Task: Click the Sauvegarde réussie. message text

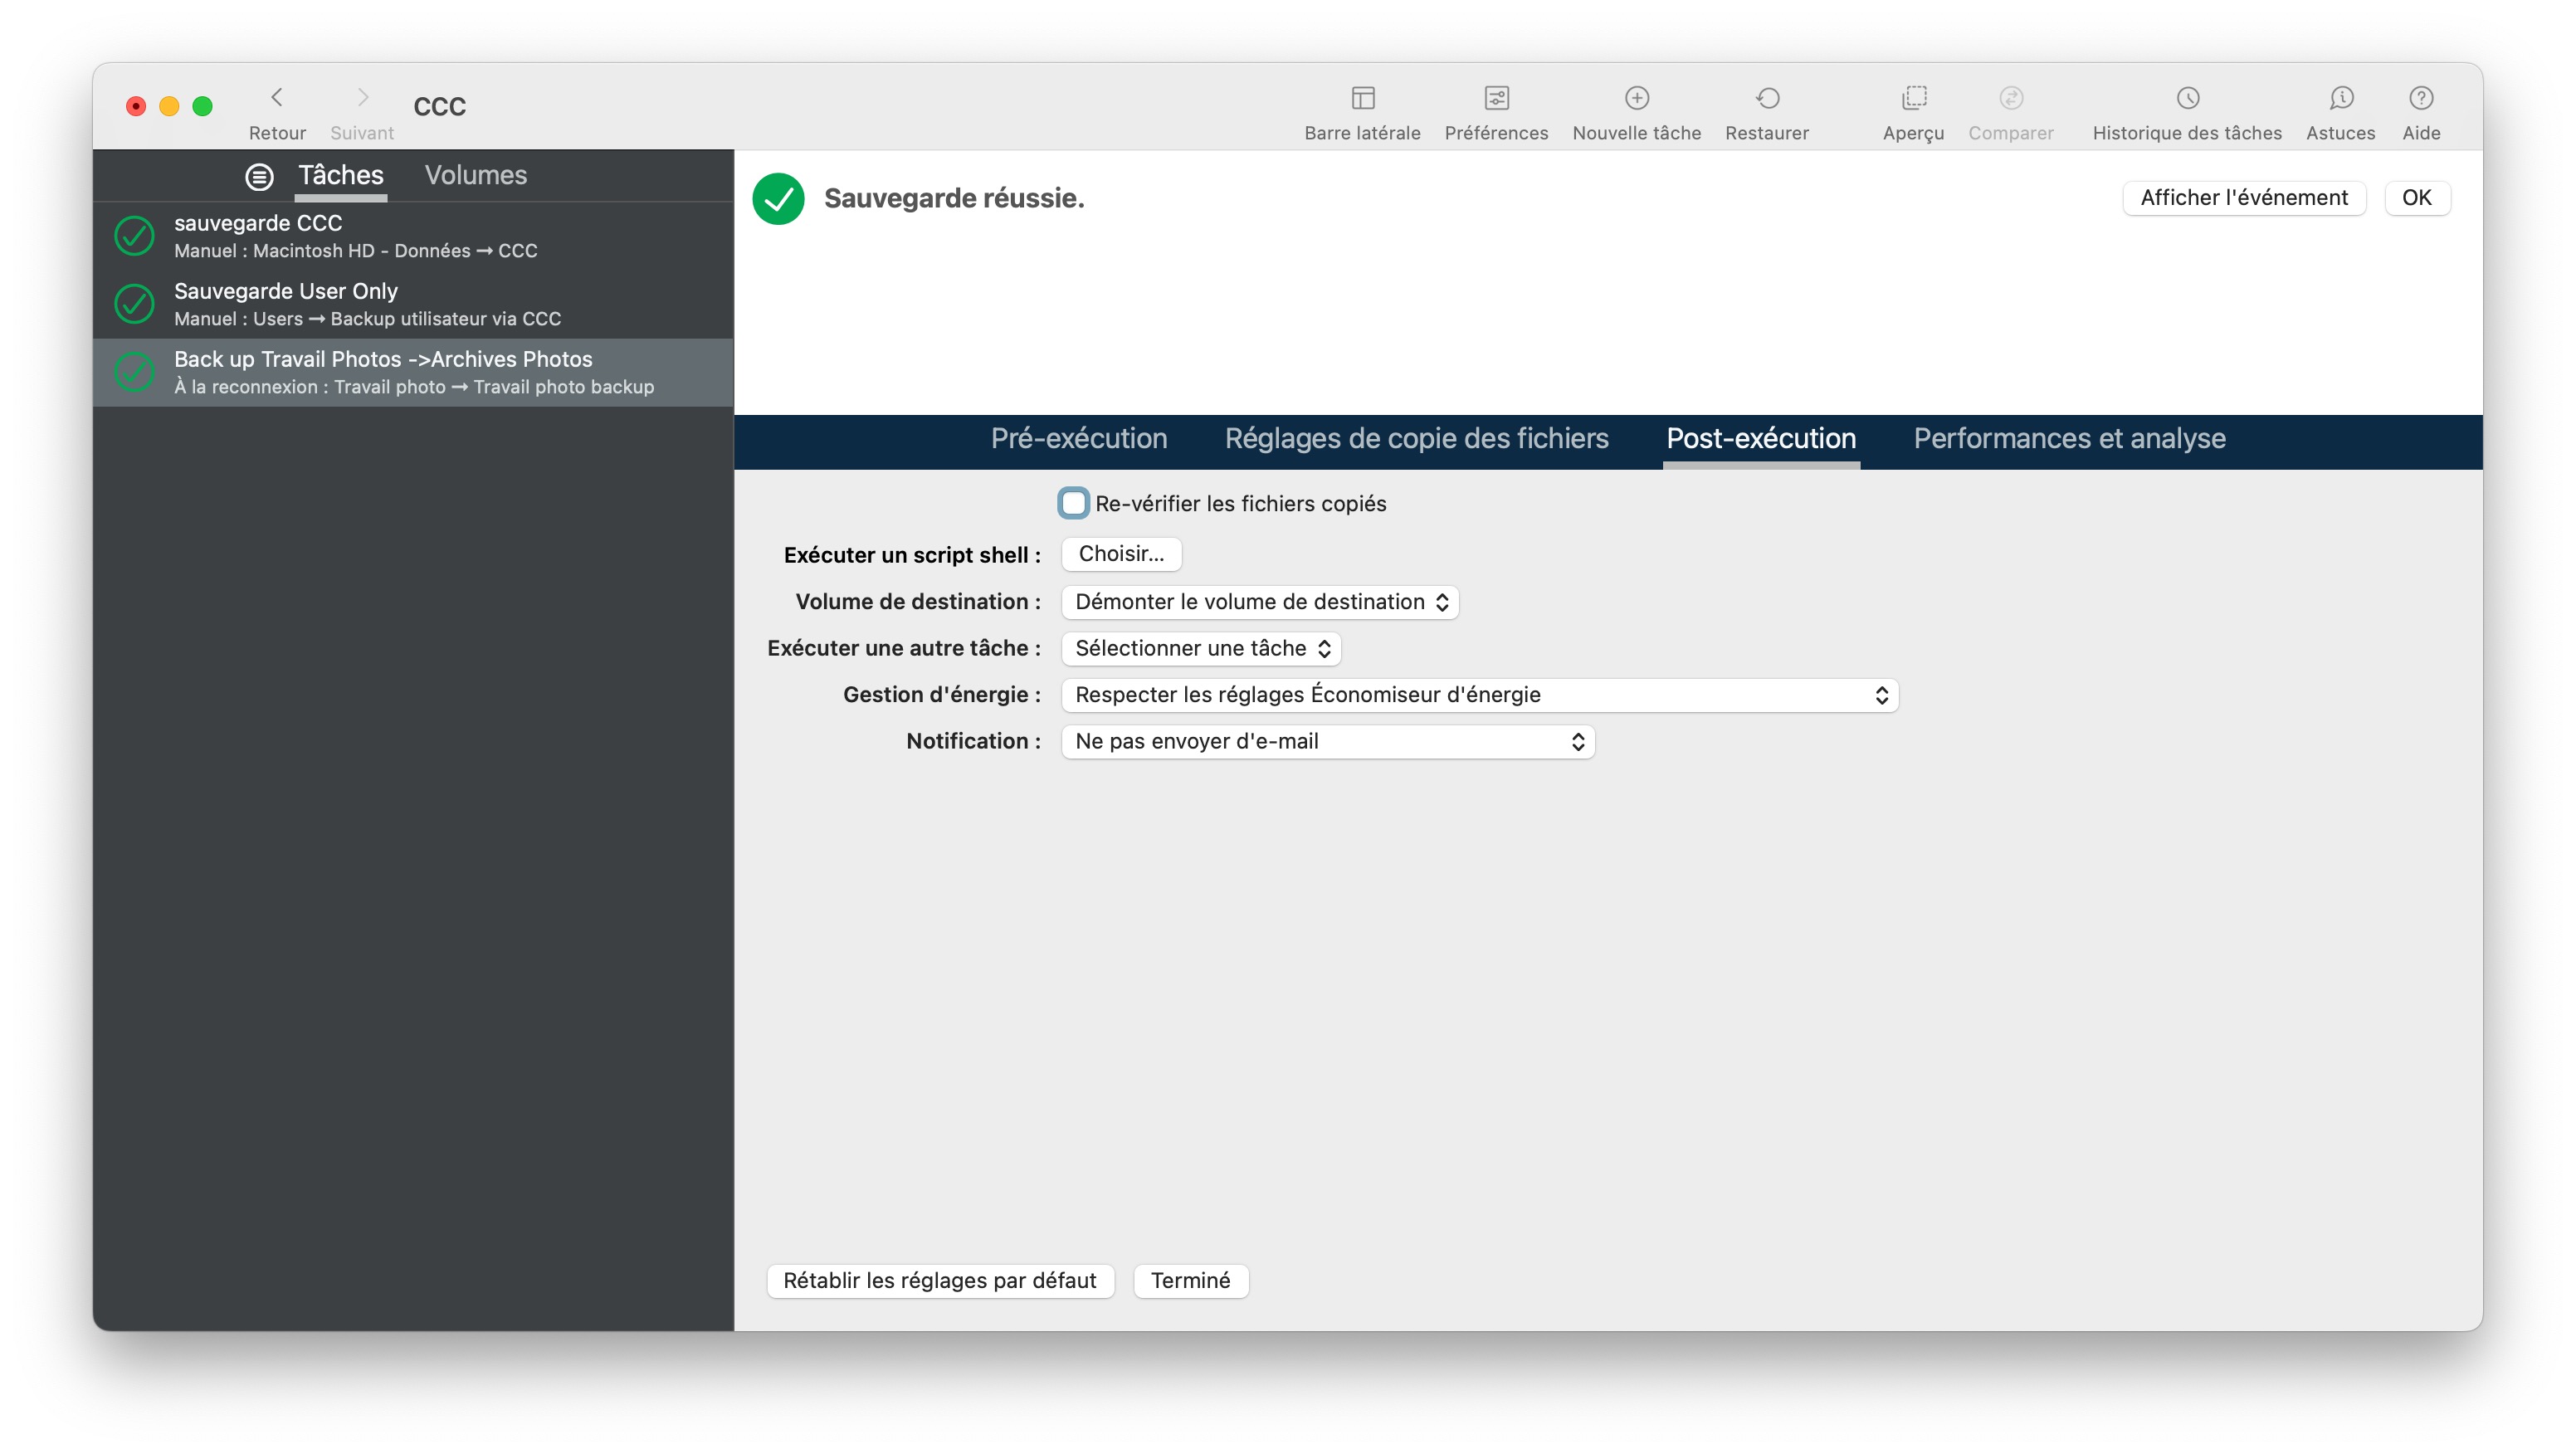Action: 954,198
